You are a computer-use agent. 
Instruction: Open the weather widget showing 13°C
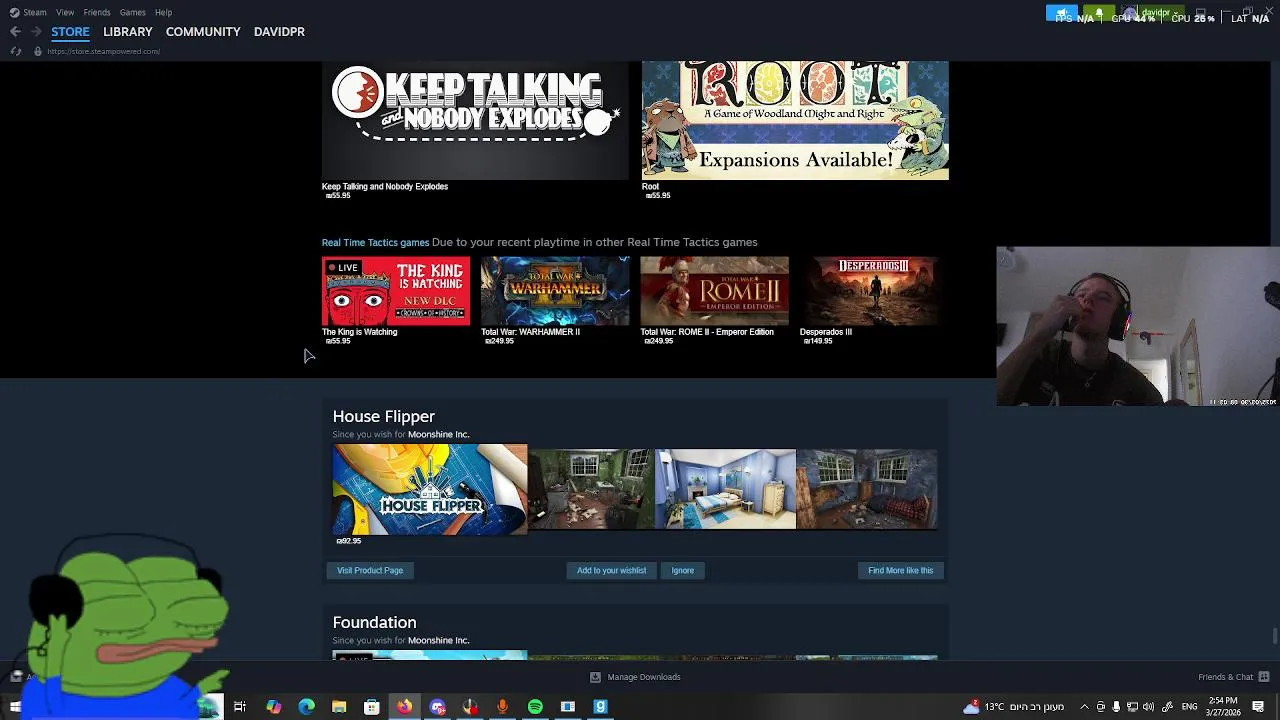1014,707
